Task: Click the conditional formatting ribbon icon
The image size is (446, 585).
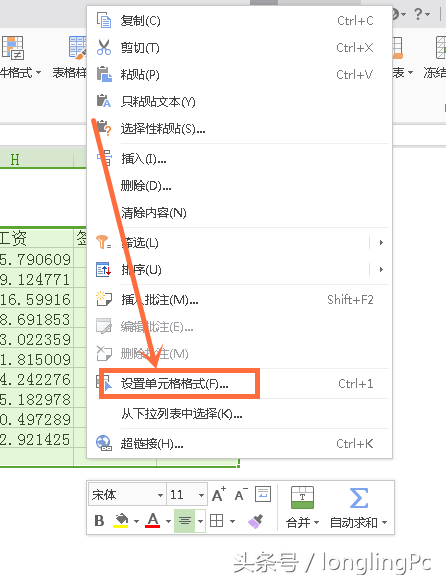Action: coord(13,48)
